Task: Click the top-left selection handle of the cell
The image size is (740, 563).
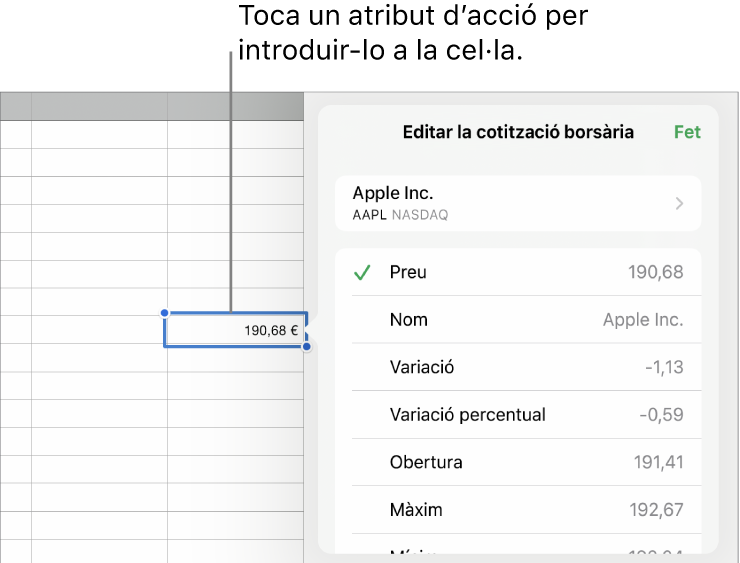Action: coord(164,312)
